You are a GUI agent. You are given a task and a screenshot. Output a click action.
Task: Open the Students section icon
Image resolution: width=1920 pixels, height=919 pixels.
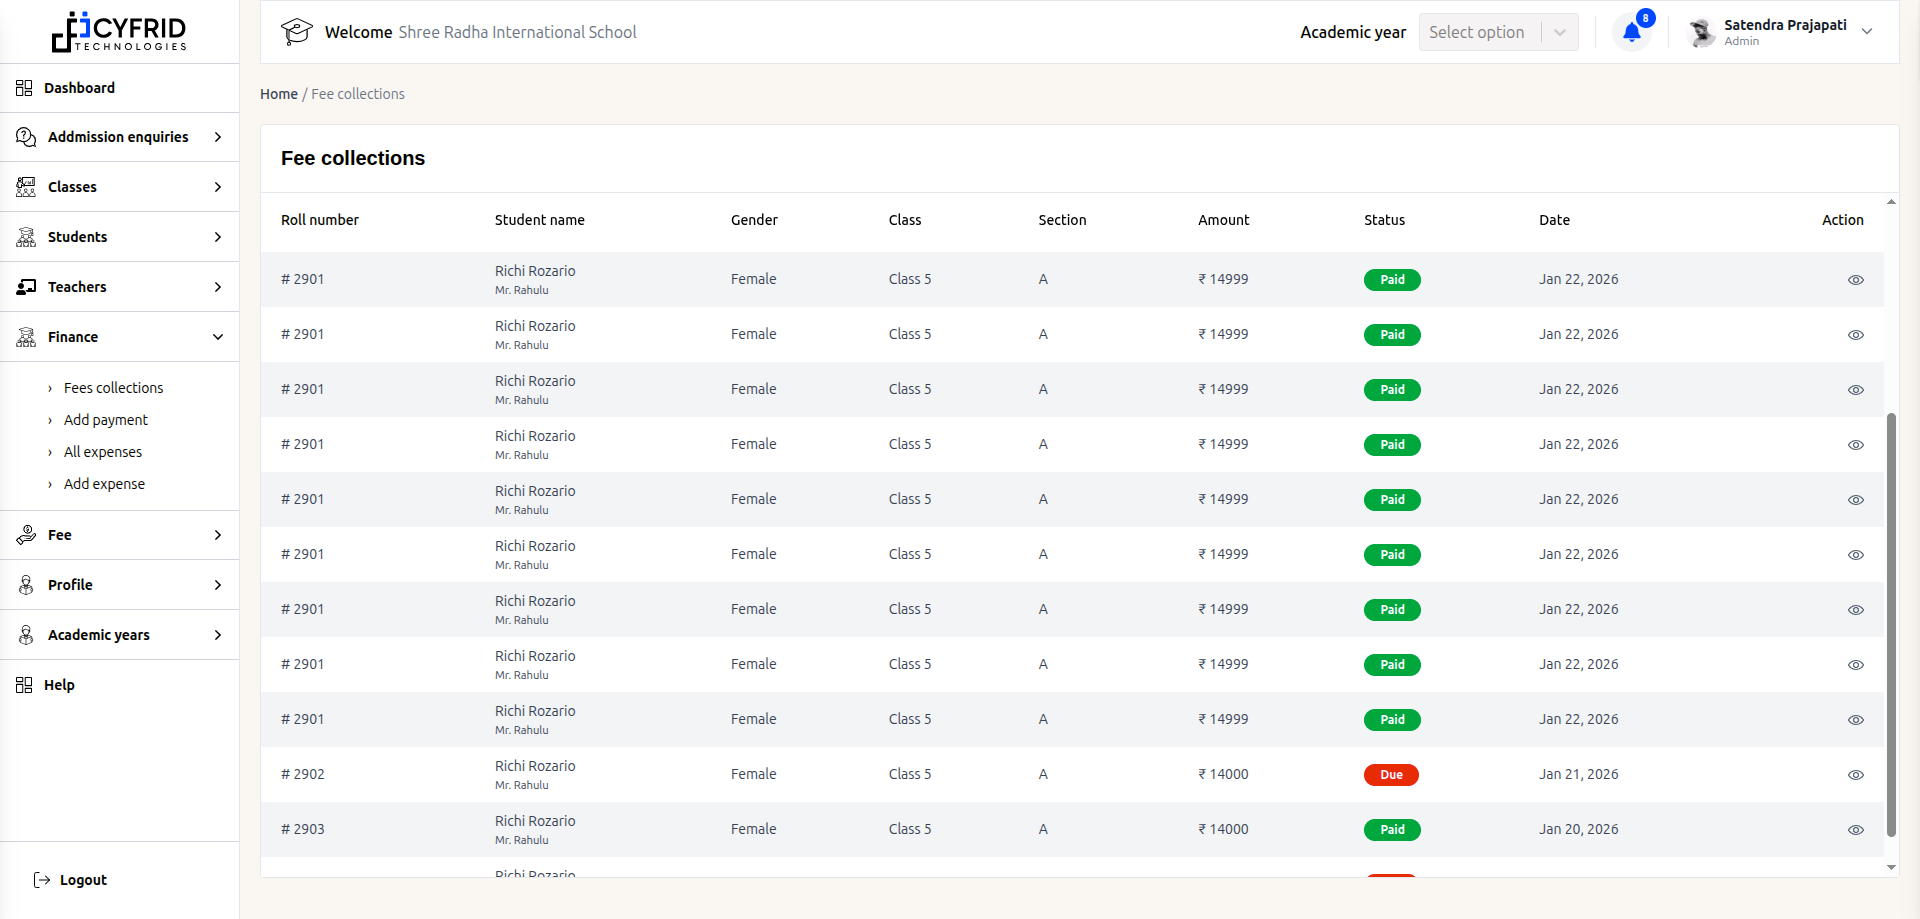coord(24,237)
